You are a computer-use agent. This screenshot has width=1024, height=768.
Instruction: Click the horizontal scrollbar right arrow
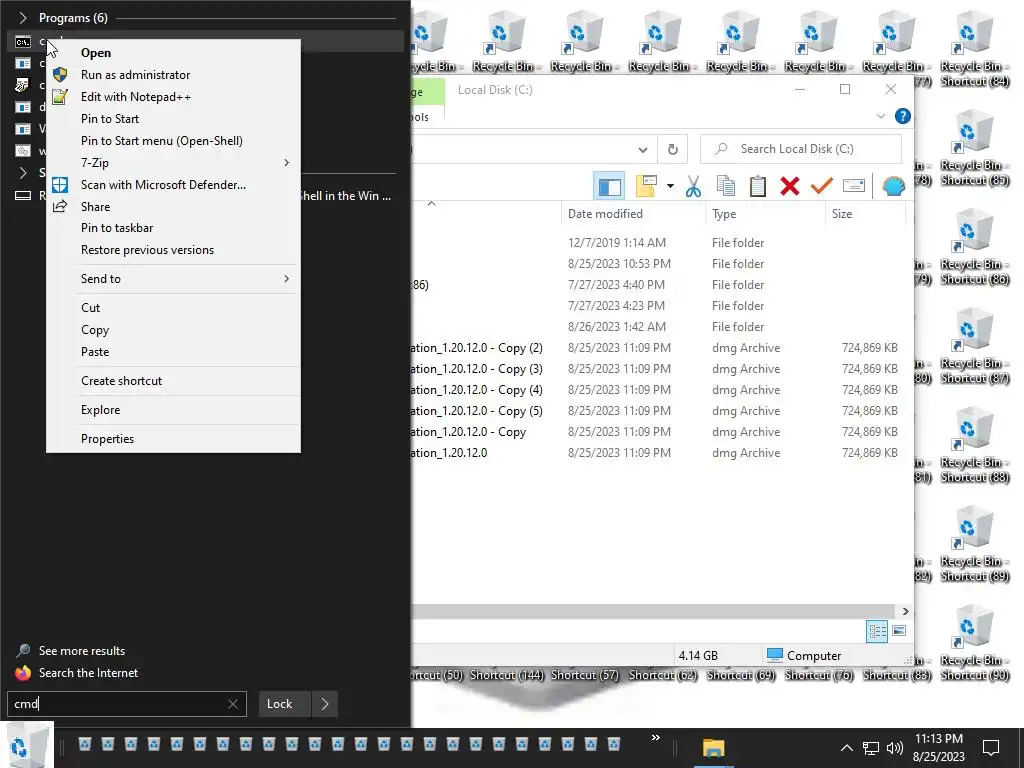(x=906, y=611)
